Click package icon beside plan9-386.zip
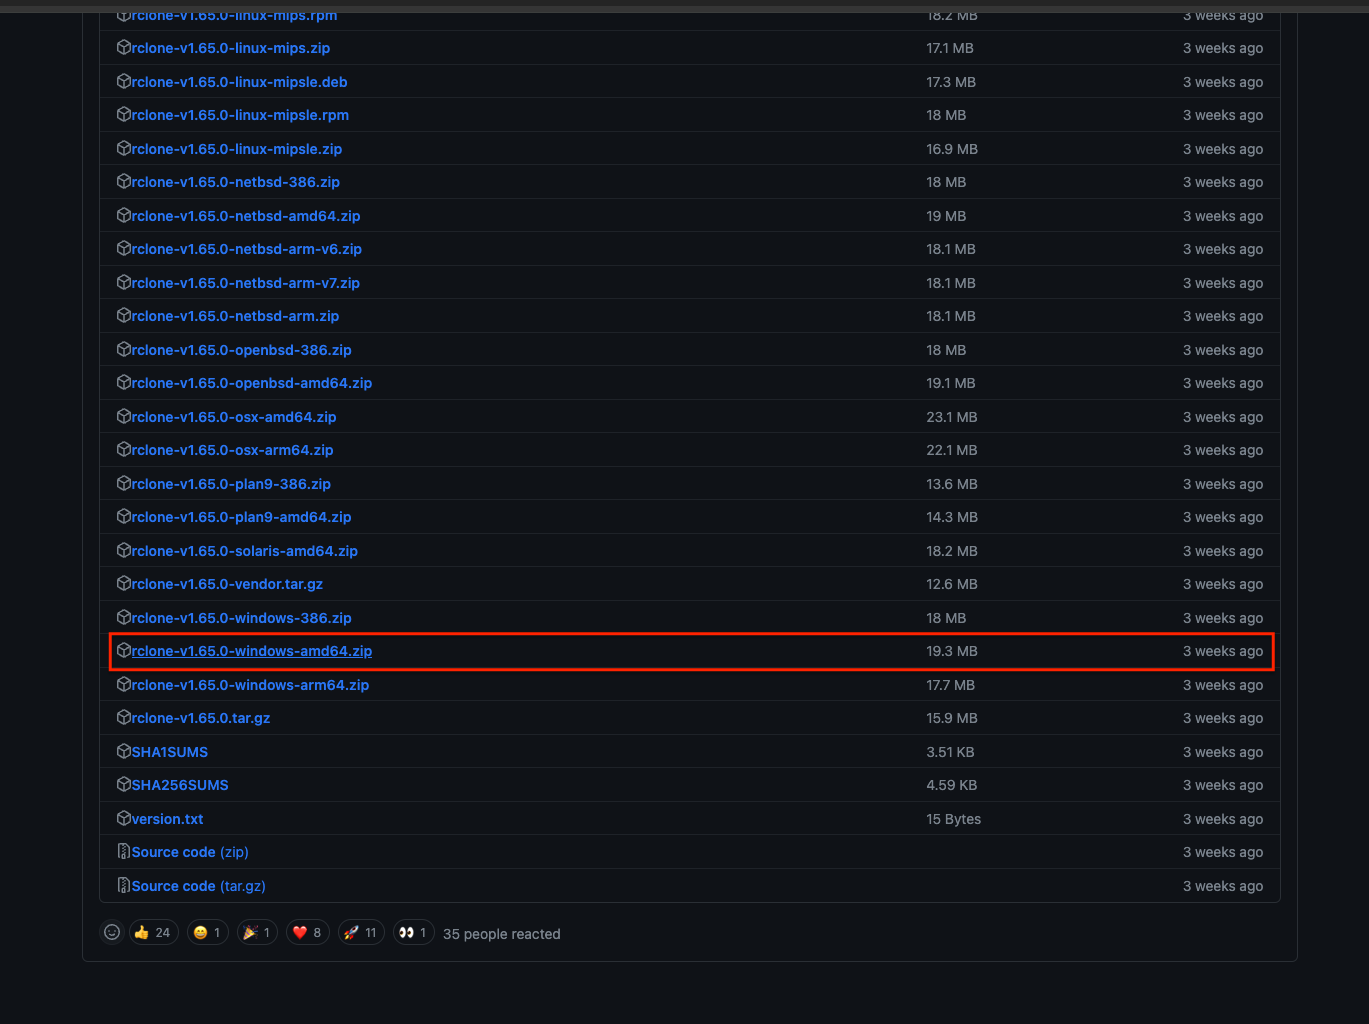Image resolution: width=1369 pixels, height=1024 pixels. 124,483
